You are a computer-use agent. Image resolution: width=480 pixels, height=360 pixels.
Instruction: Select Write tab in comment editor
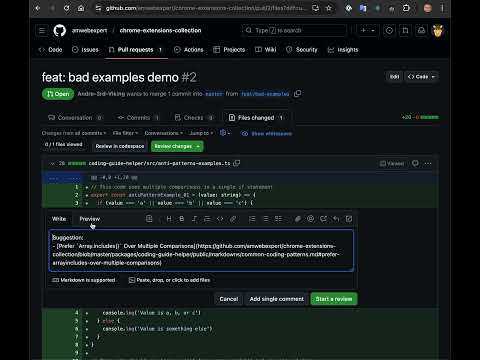pos(59,219)
